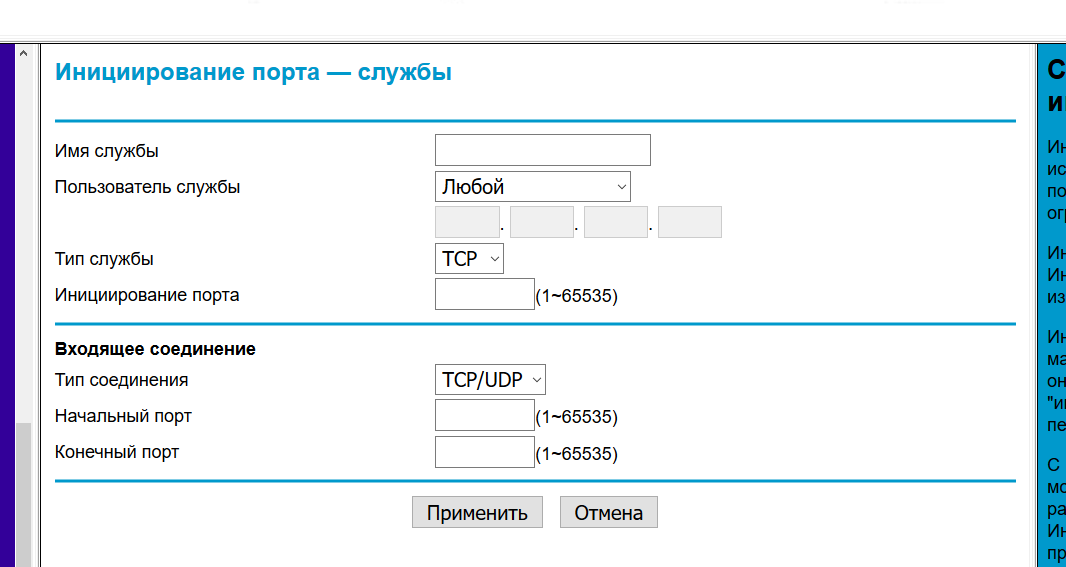Click the Пользователь службы label text
The width and height of the screenshot is (1066, 567).
tap(147, 187)
